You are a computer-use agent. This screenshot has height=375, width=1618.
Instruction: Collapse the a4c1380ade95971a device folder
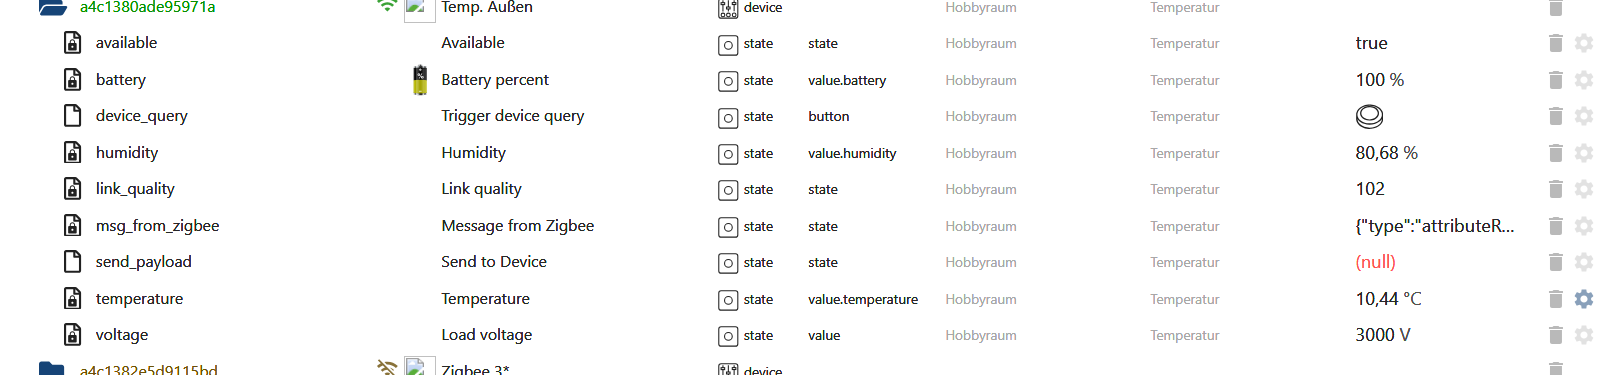pos(53,7)
